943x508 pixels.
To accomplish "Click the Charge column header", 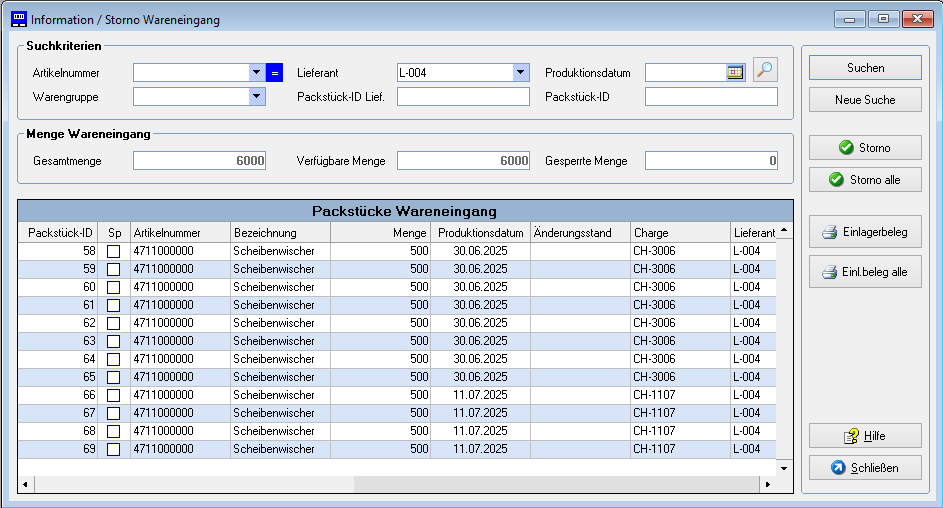I will (680, 232).
